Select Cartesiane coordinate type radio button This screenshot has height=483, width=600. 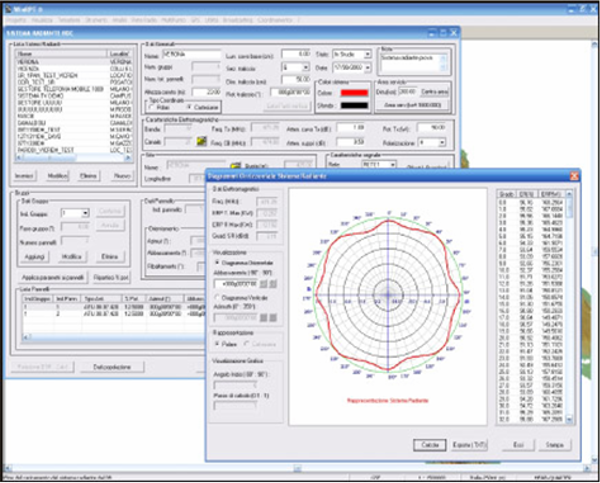189,107
